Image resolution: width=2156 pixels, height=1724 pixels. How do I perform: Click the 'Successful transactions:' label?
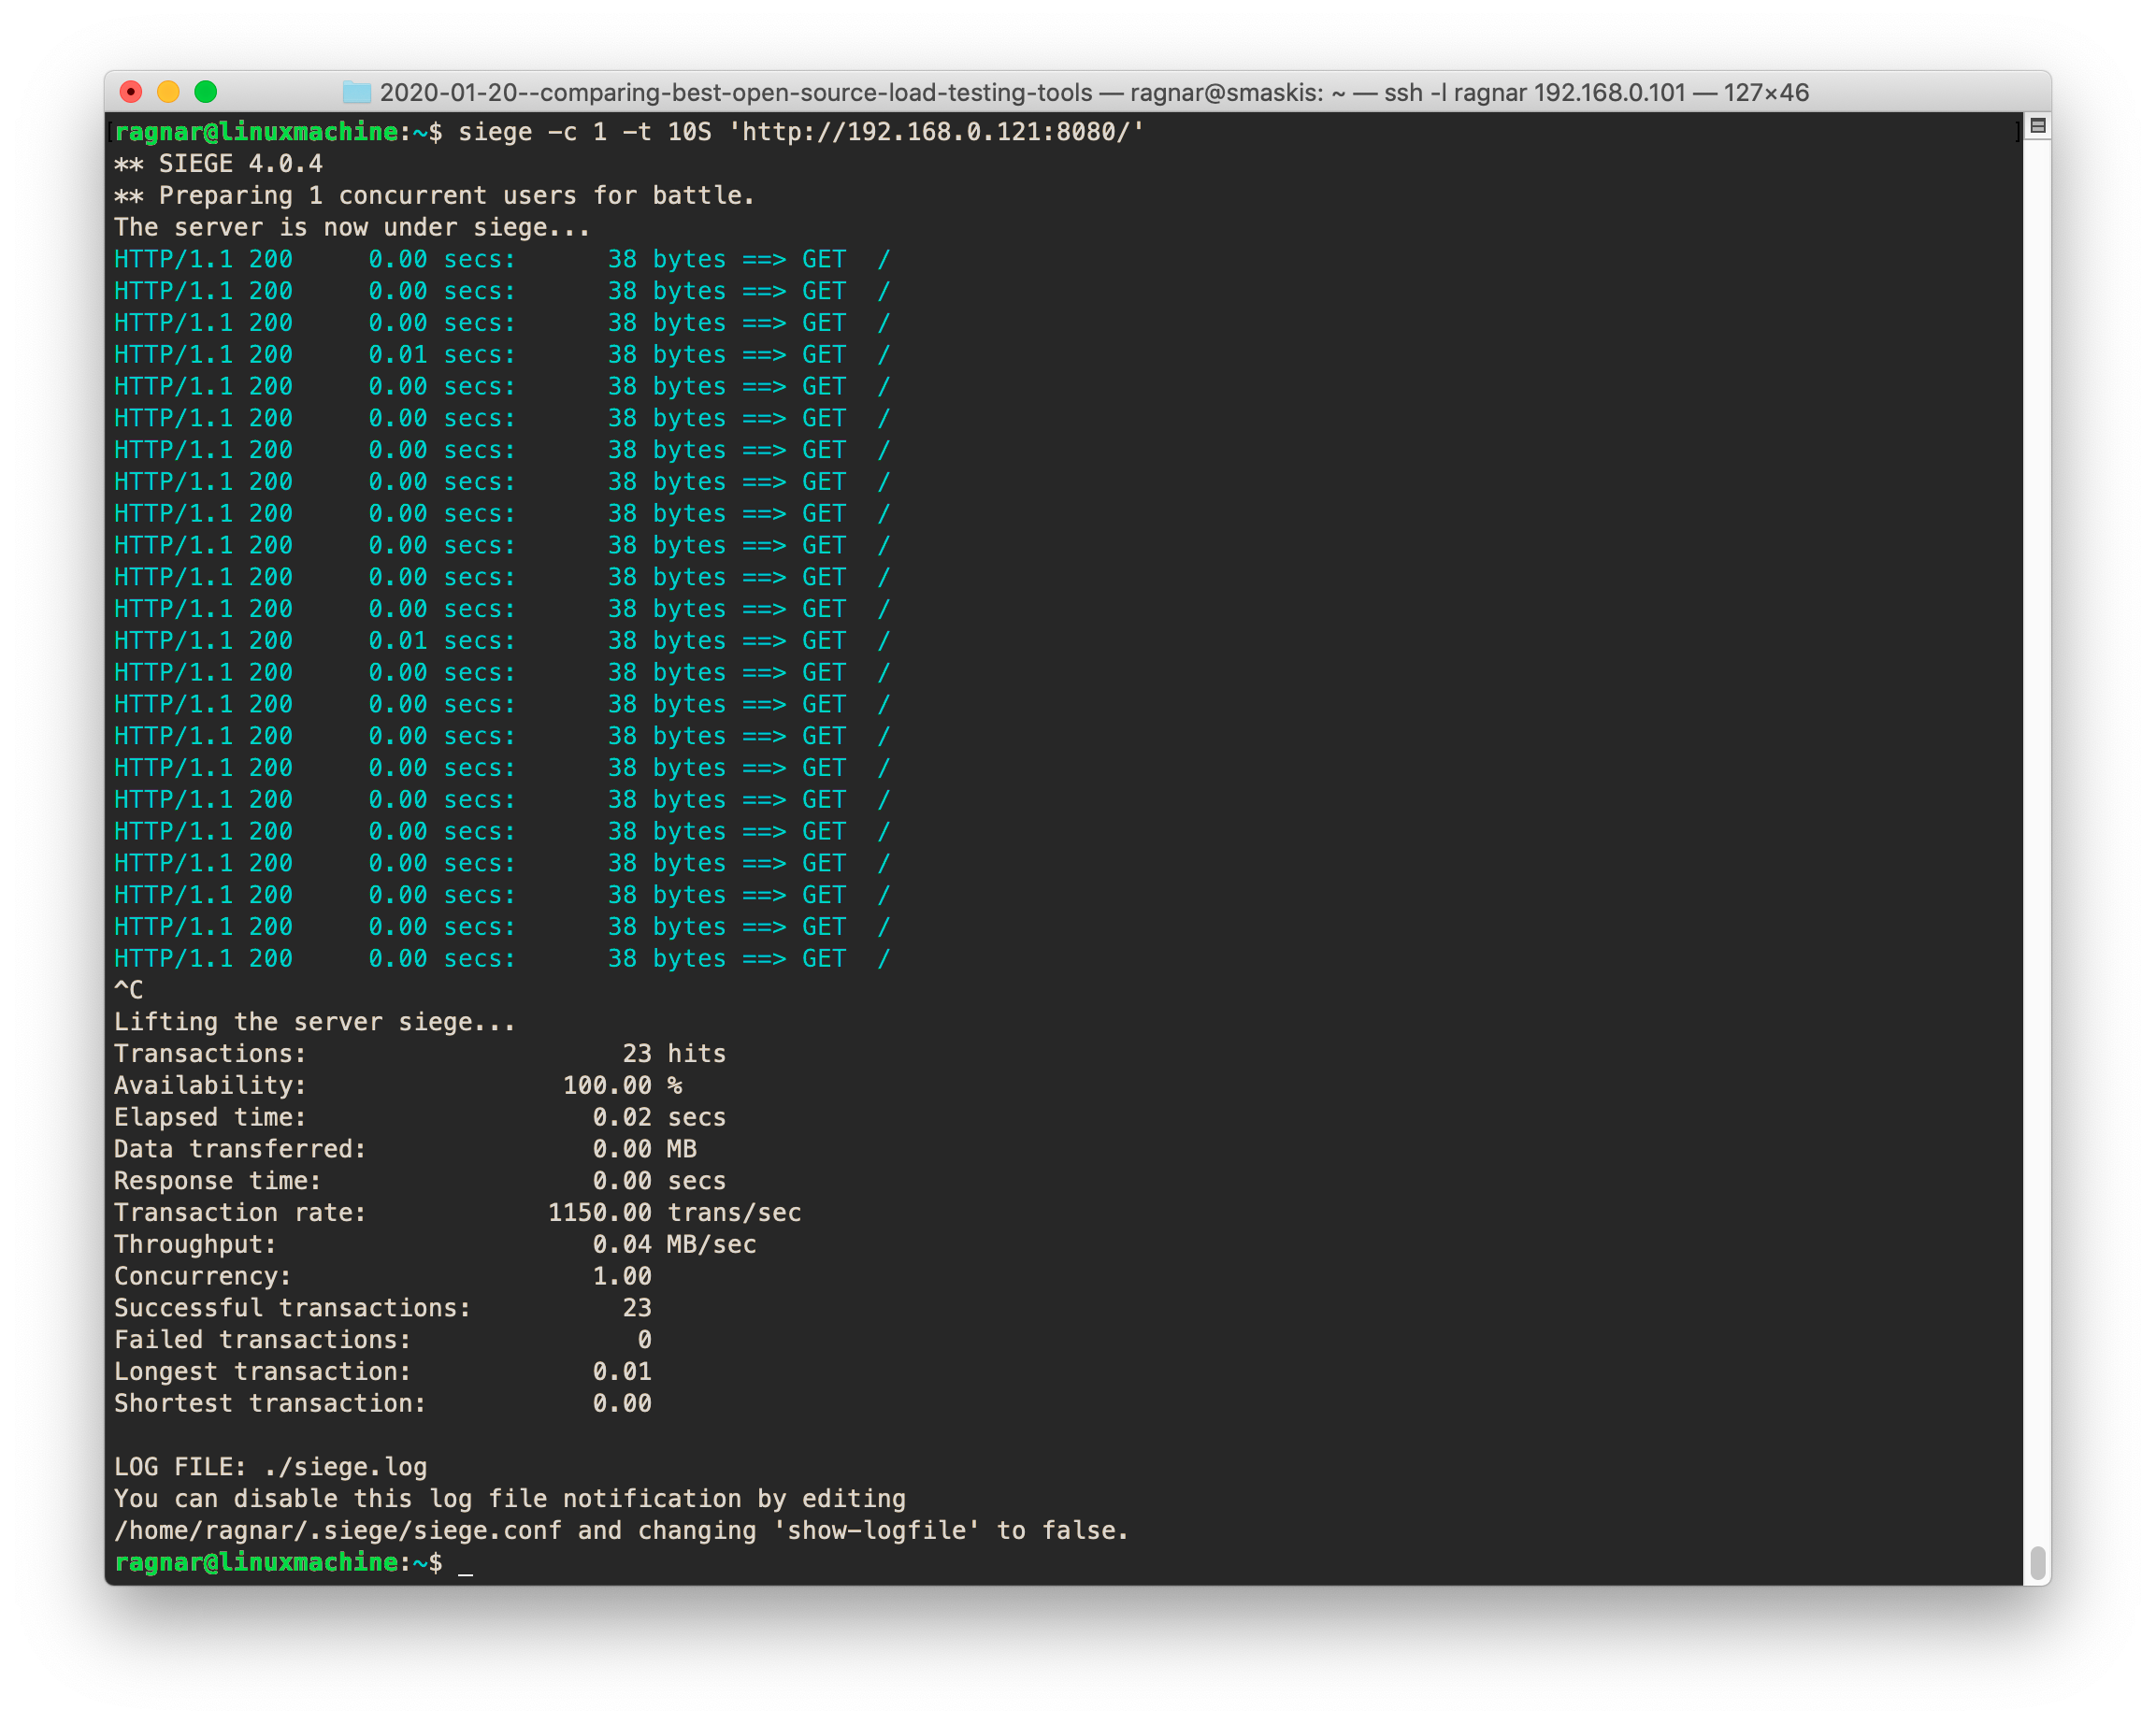292,1308
